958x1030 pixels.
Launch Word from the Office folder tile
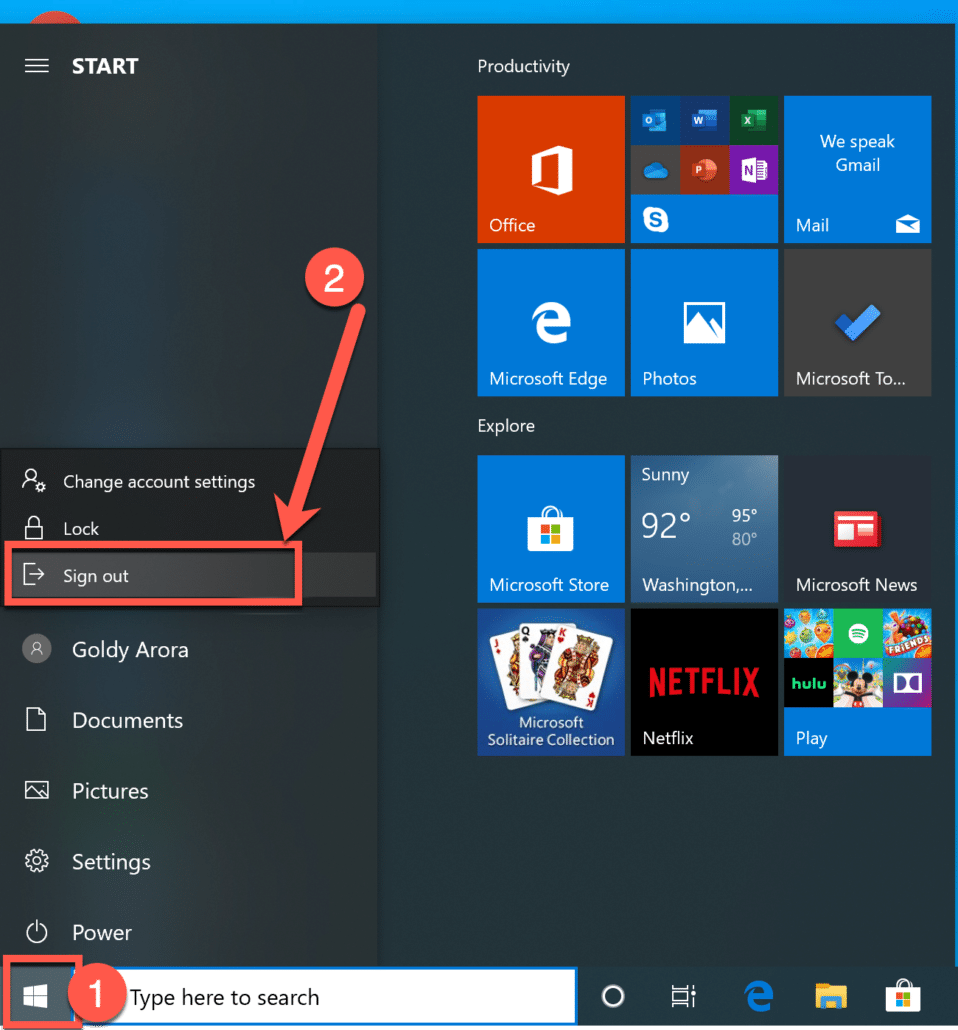704,121
